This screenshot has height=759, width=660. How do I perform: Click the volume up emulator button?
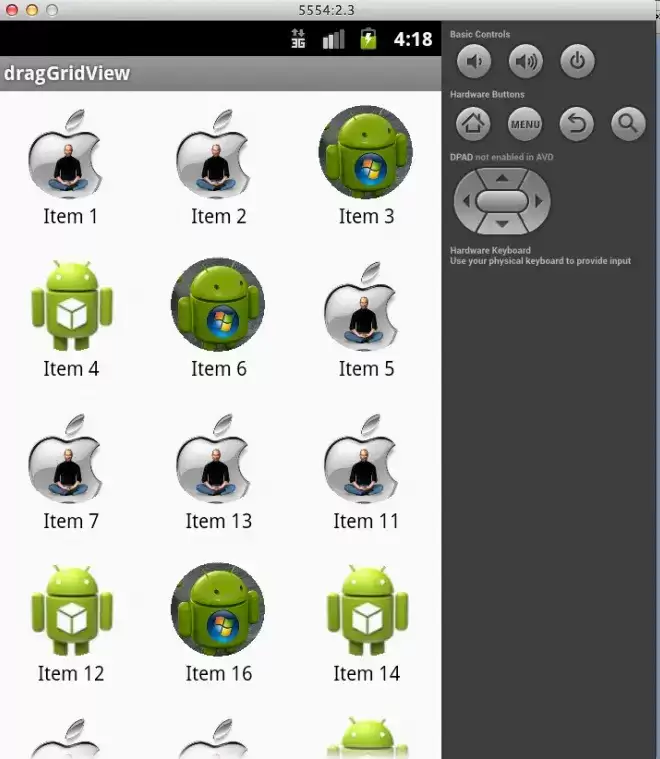(525, 61)
